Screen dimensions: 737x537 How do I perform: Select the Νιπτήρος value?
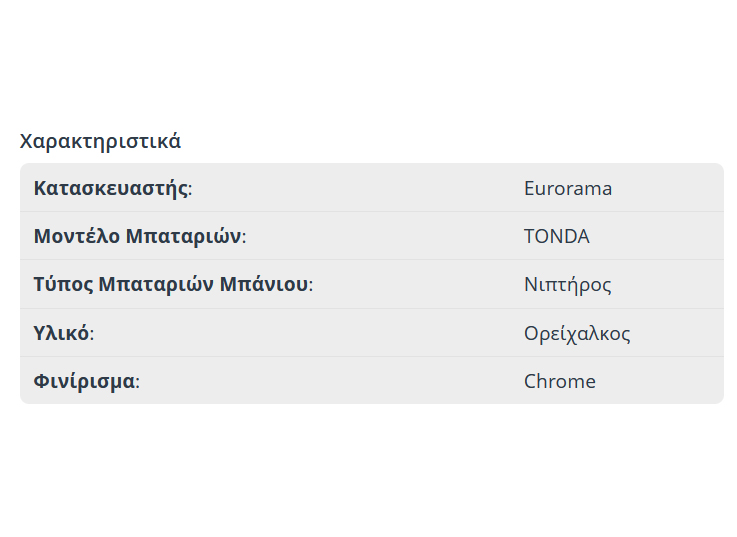(x=567, y=284)
